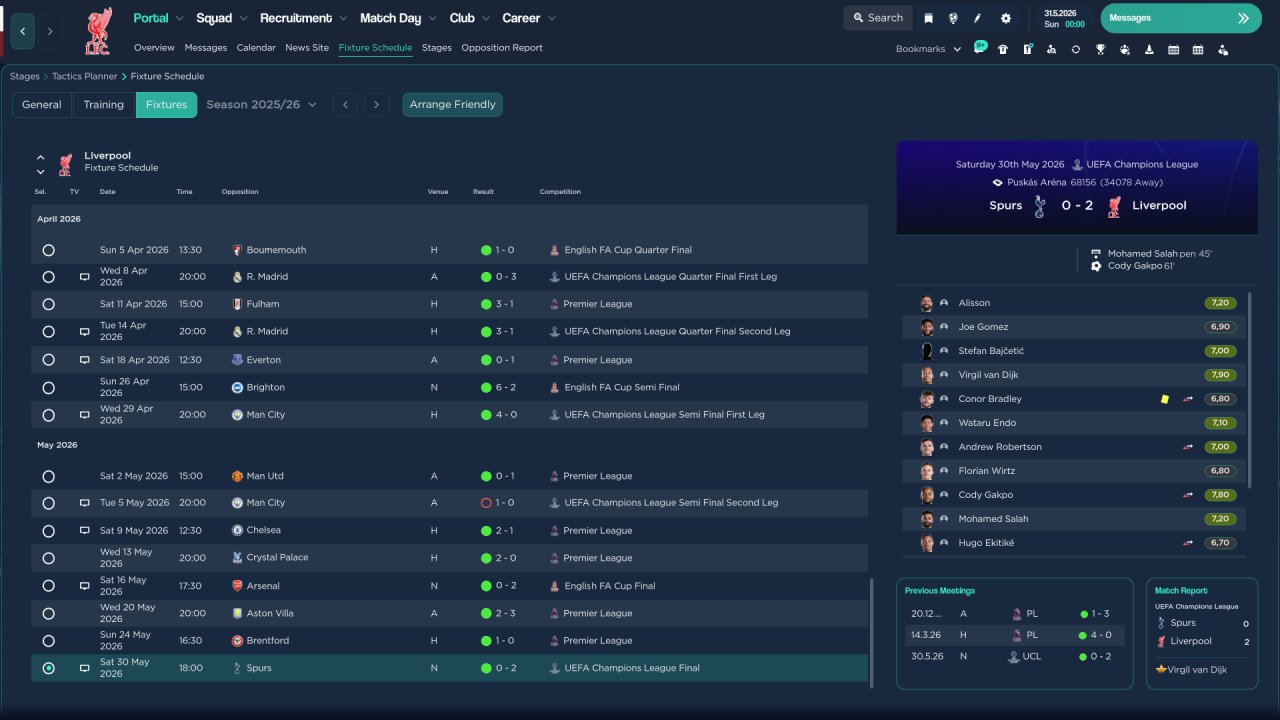Image resolution: width=1280 pixels, height=720 pixels.
Task: Open the News Site sub-tab
Action: [307, 48]
